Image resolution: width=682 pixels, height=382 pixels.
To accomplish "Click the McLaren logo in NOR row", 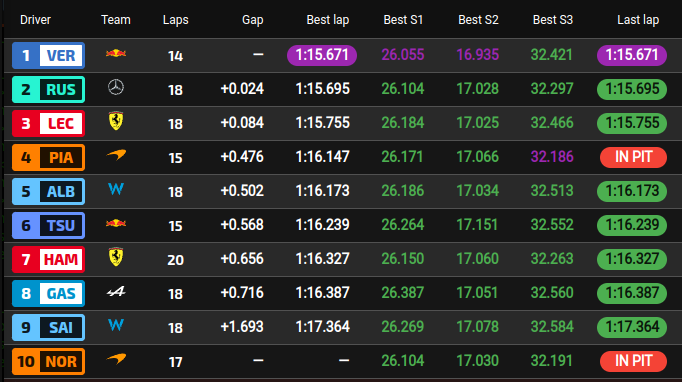I will pos(116,359).
